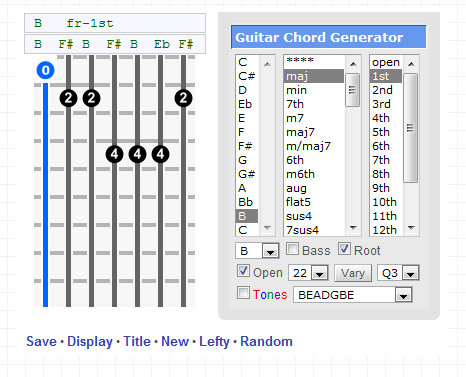Generate a Random chord
466x377 pixels.
tap(266, 341)
